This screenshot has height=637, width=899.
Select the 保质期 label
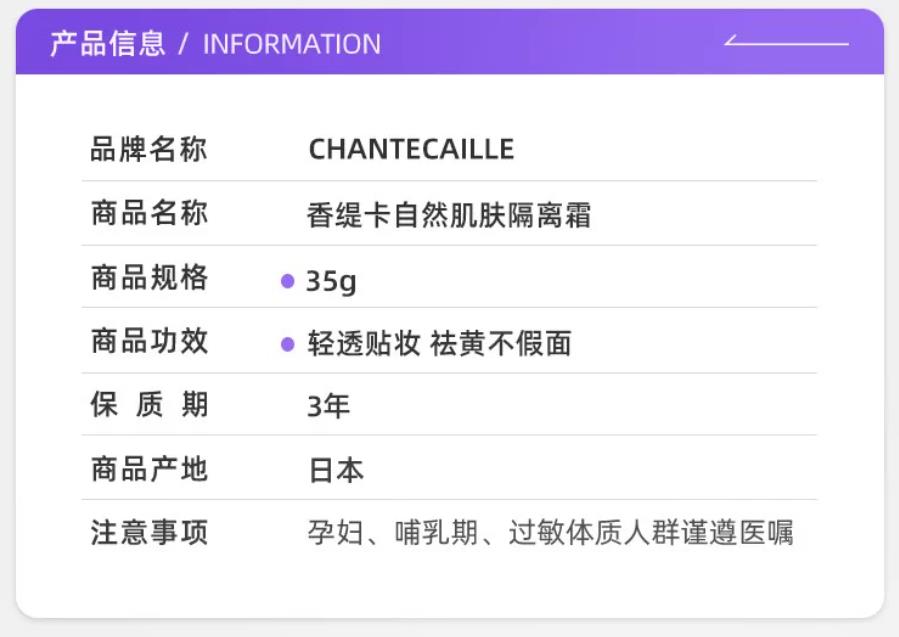149,405
